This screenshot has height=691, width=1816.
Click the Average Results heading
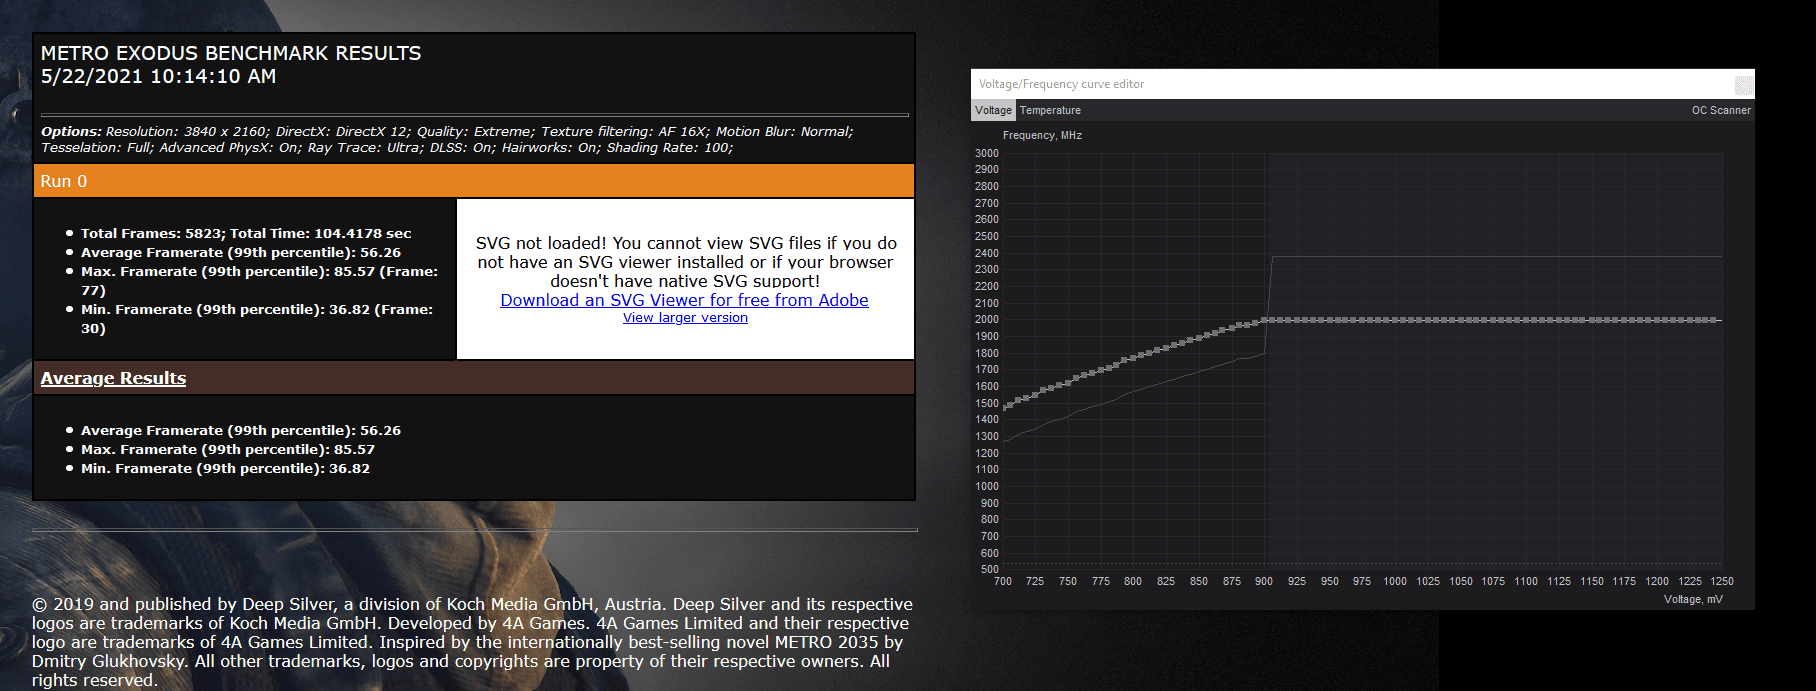tap(113, 378)
